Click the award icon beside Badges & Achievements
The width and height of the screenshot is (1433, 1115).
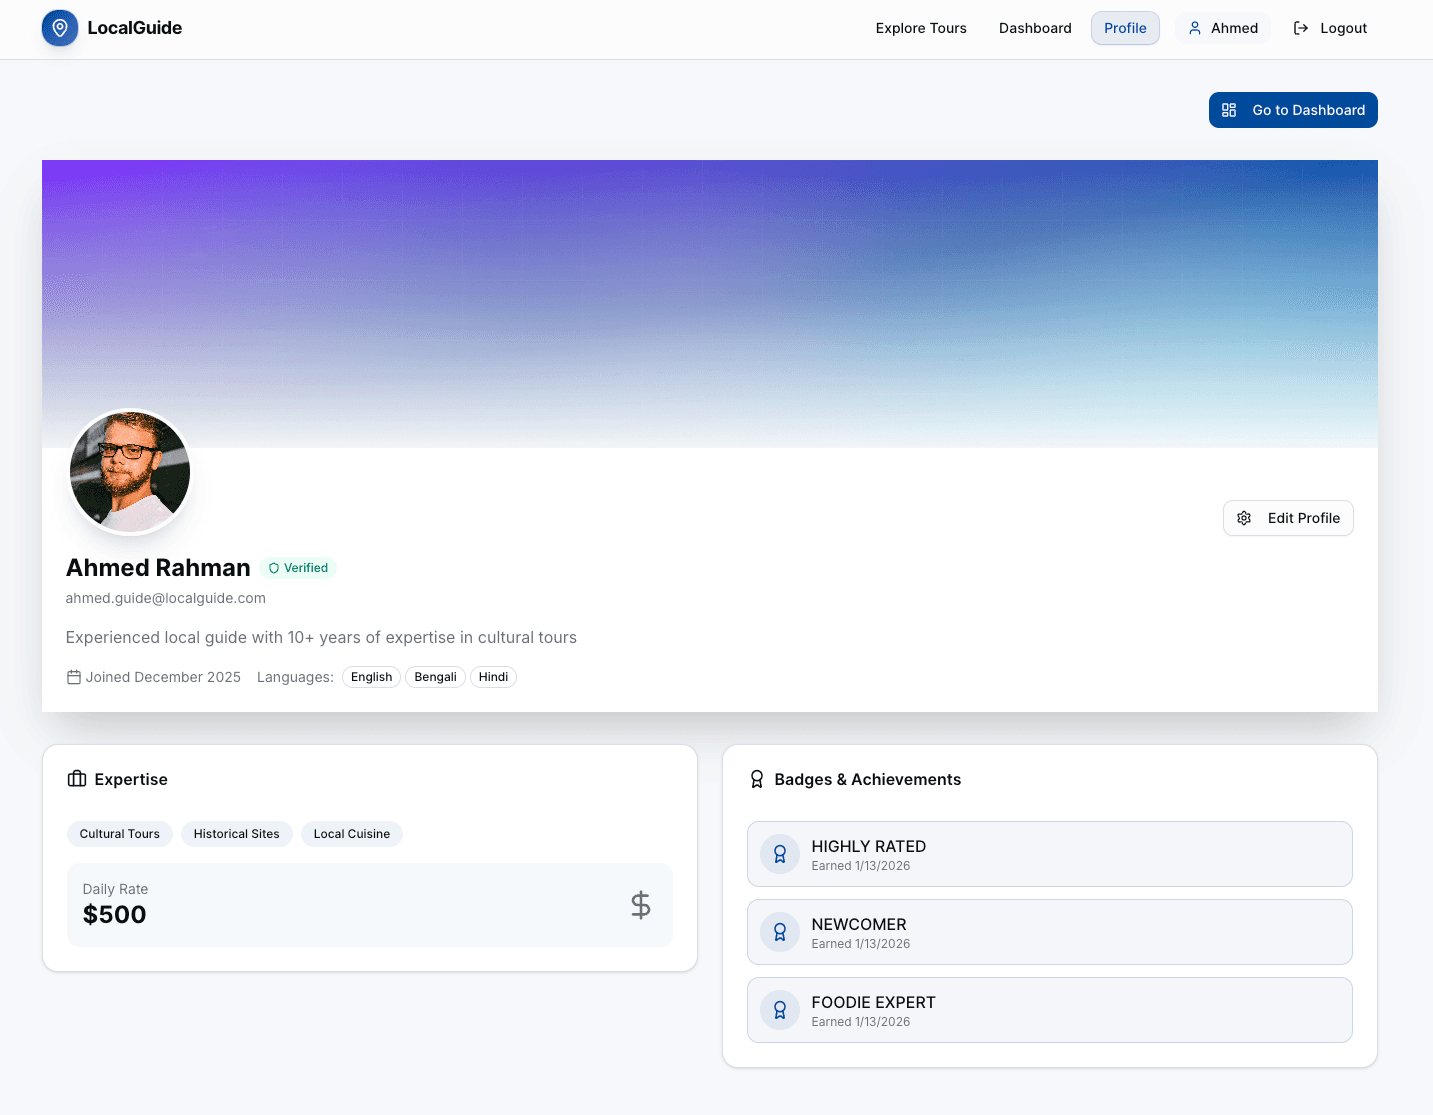pyautogui.click(x=757, y=778)
